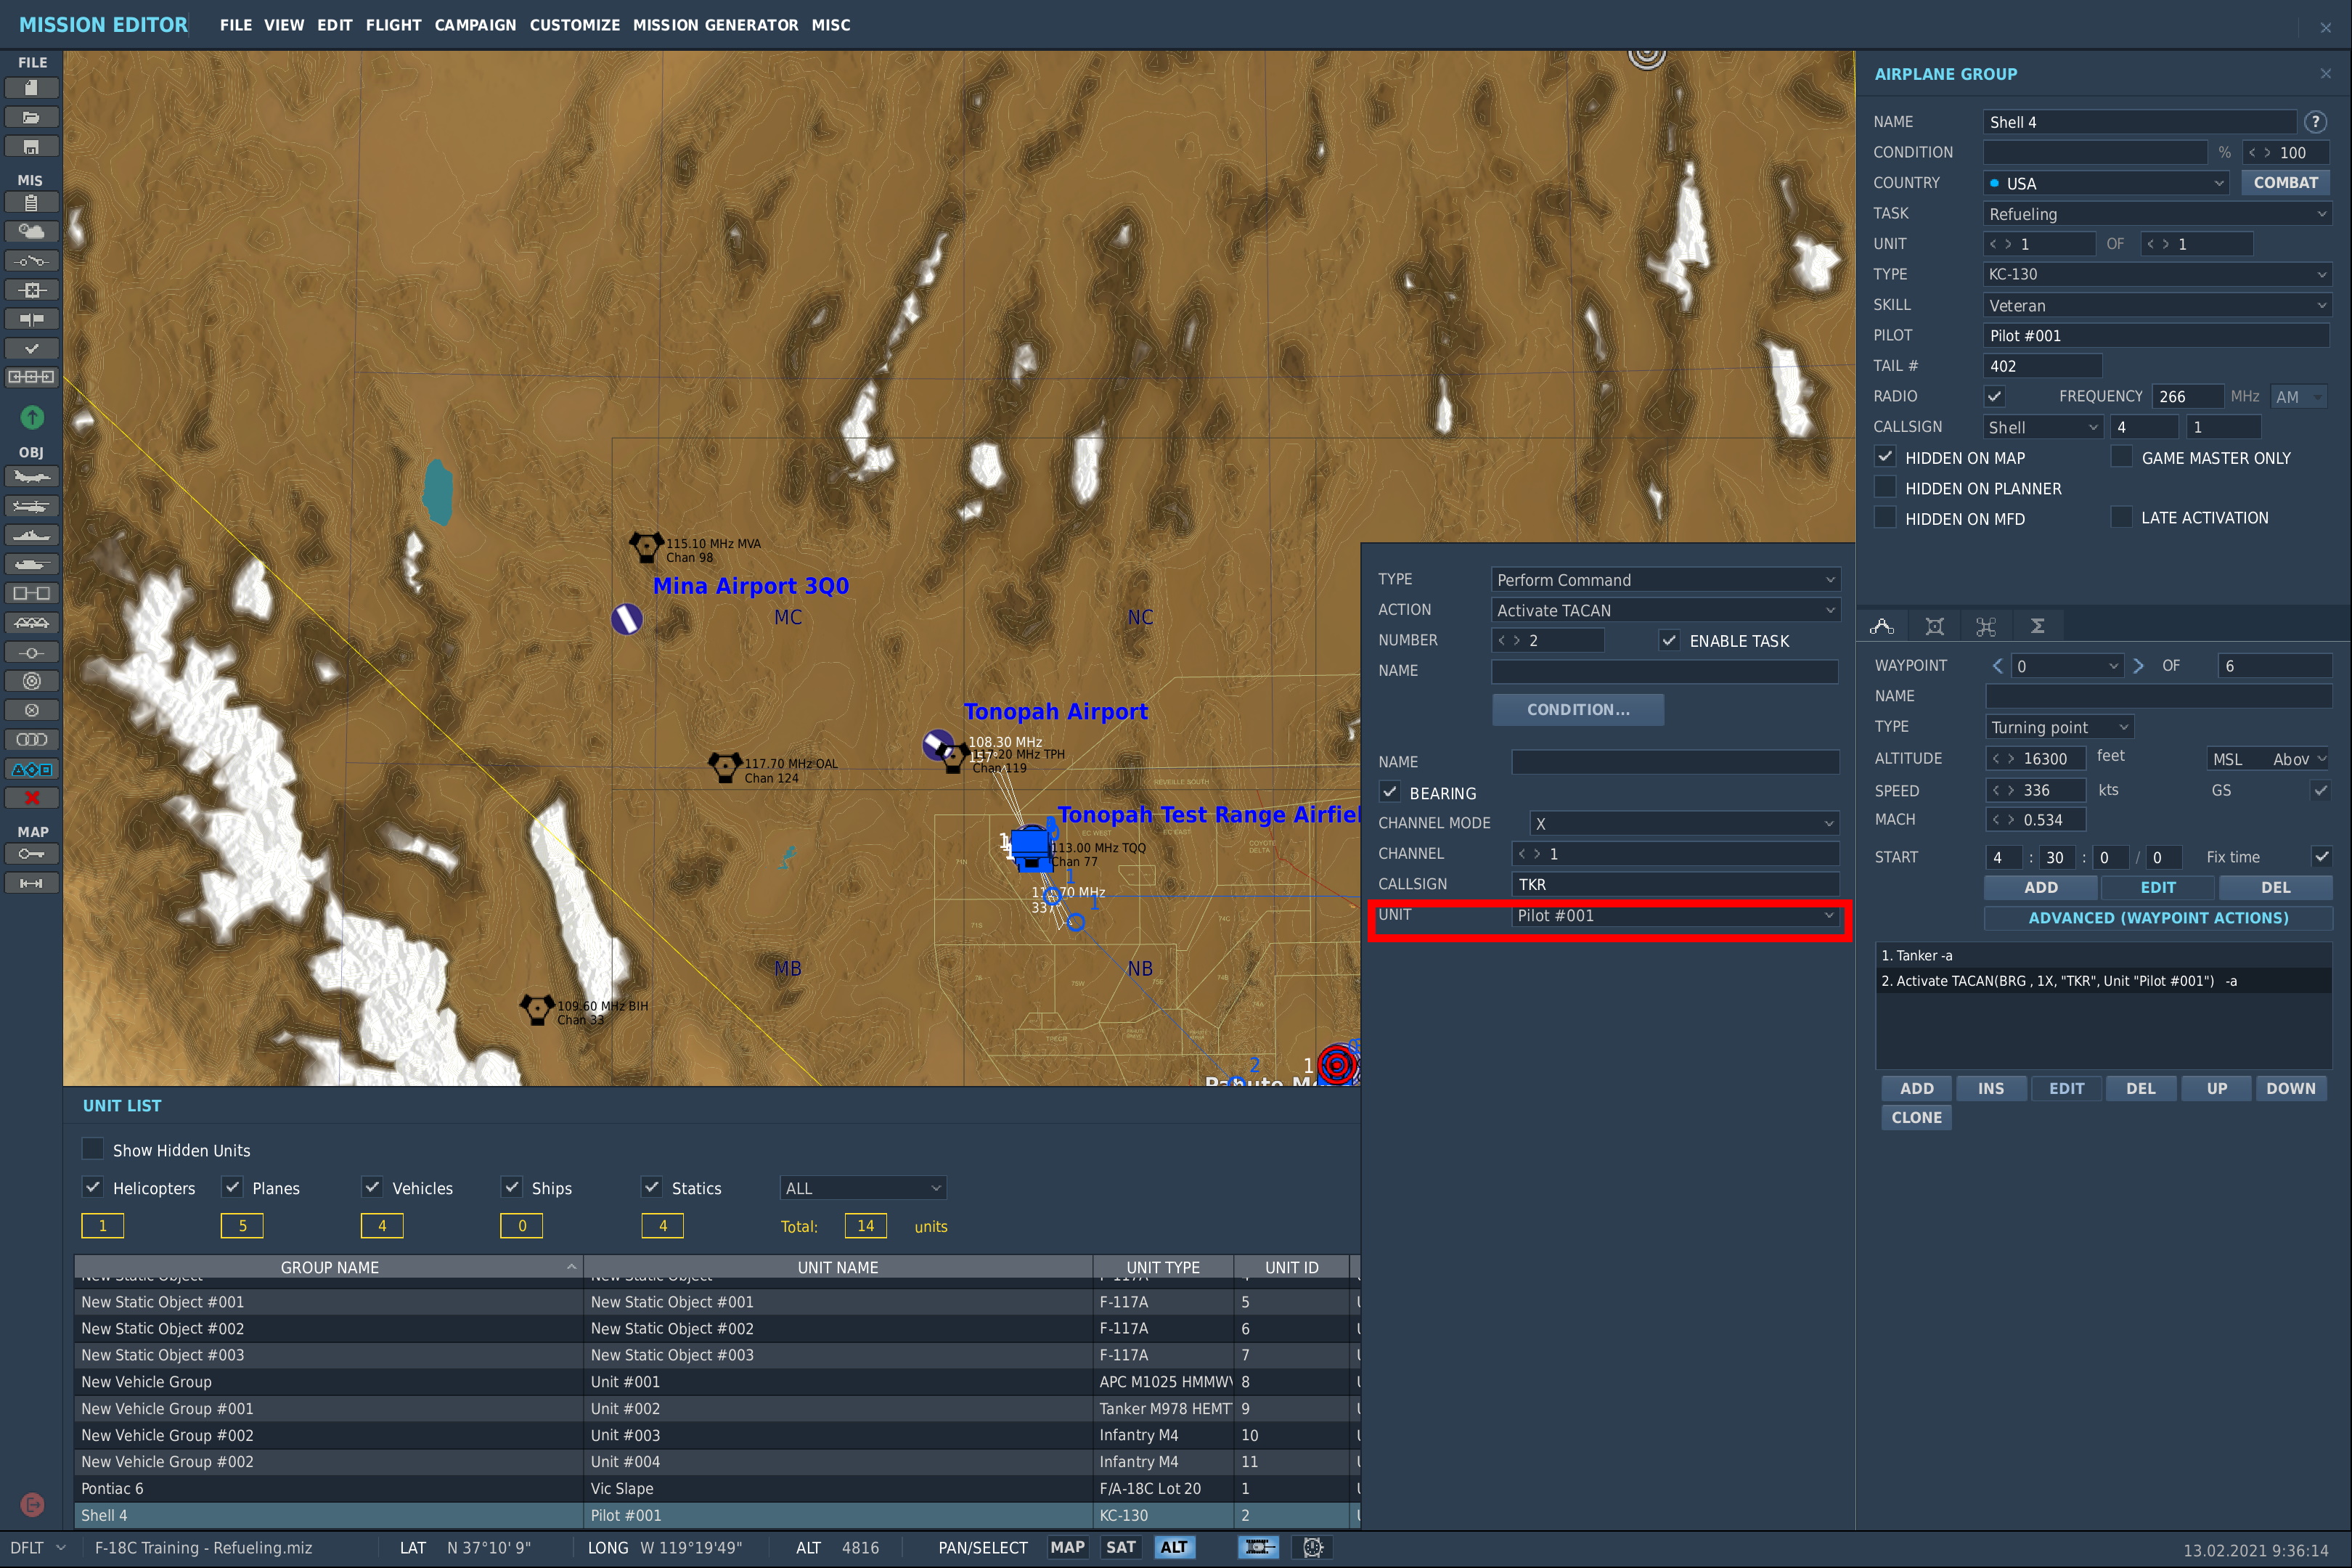Screen dimensions: 2352x1568
Task: Enable LATE ACTIVATION checkbox
Action: coord(2121,517)
